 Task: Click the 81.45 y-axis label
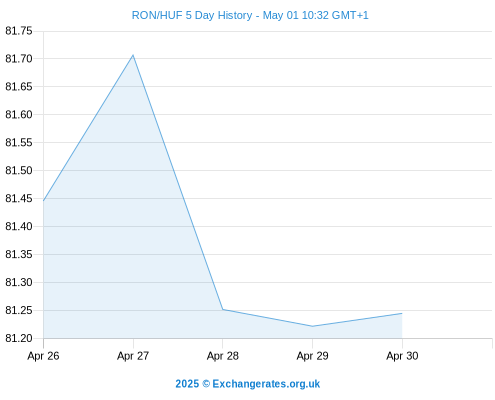(x=19, y=199)
